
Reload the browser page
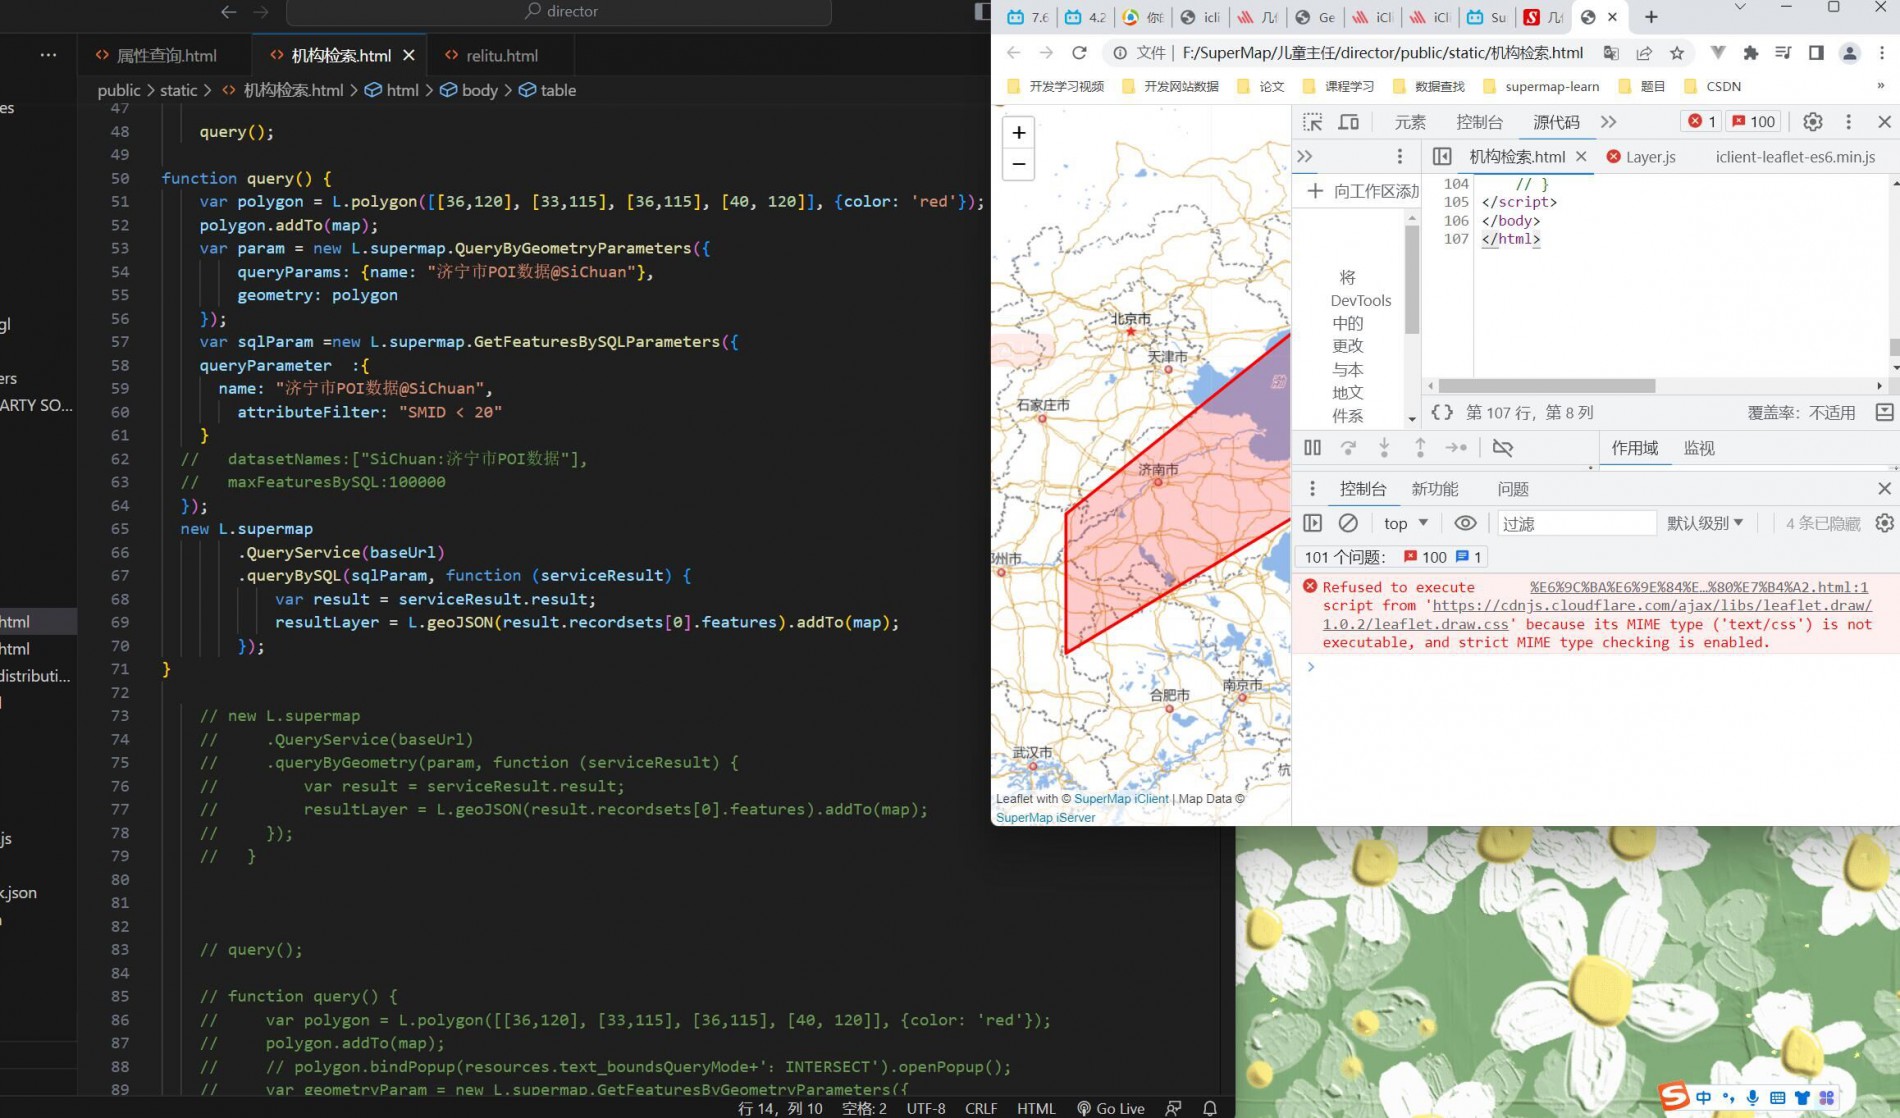tap(1079, 53)
